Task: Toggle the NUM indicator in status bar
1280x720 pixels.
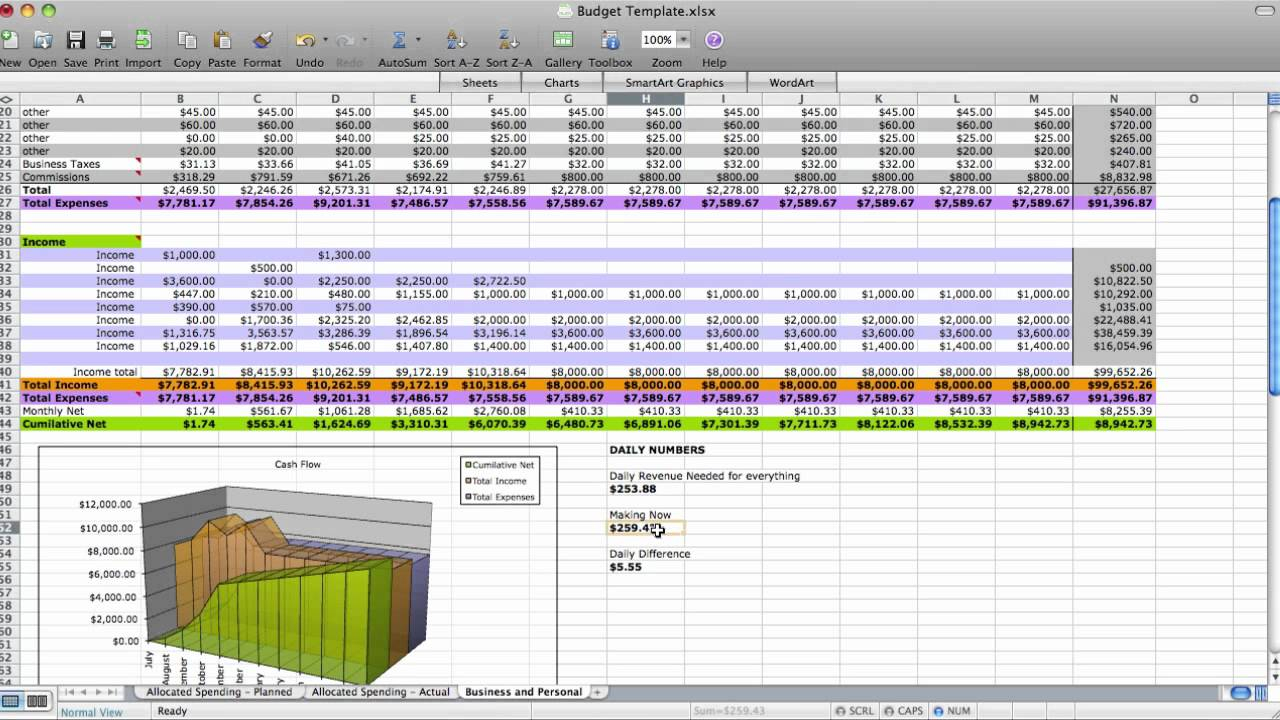Action: tap(952, 710)
